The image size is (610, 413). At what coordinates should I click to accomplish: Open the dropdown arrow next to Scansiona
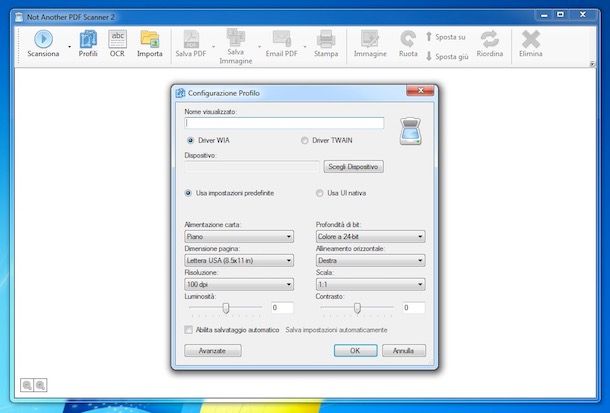(70, 47)
